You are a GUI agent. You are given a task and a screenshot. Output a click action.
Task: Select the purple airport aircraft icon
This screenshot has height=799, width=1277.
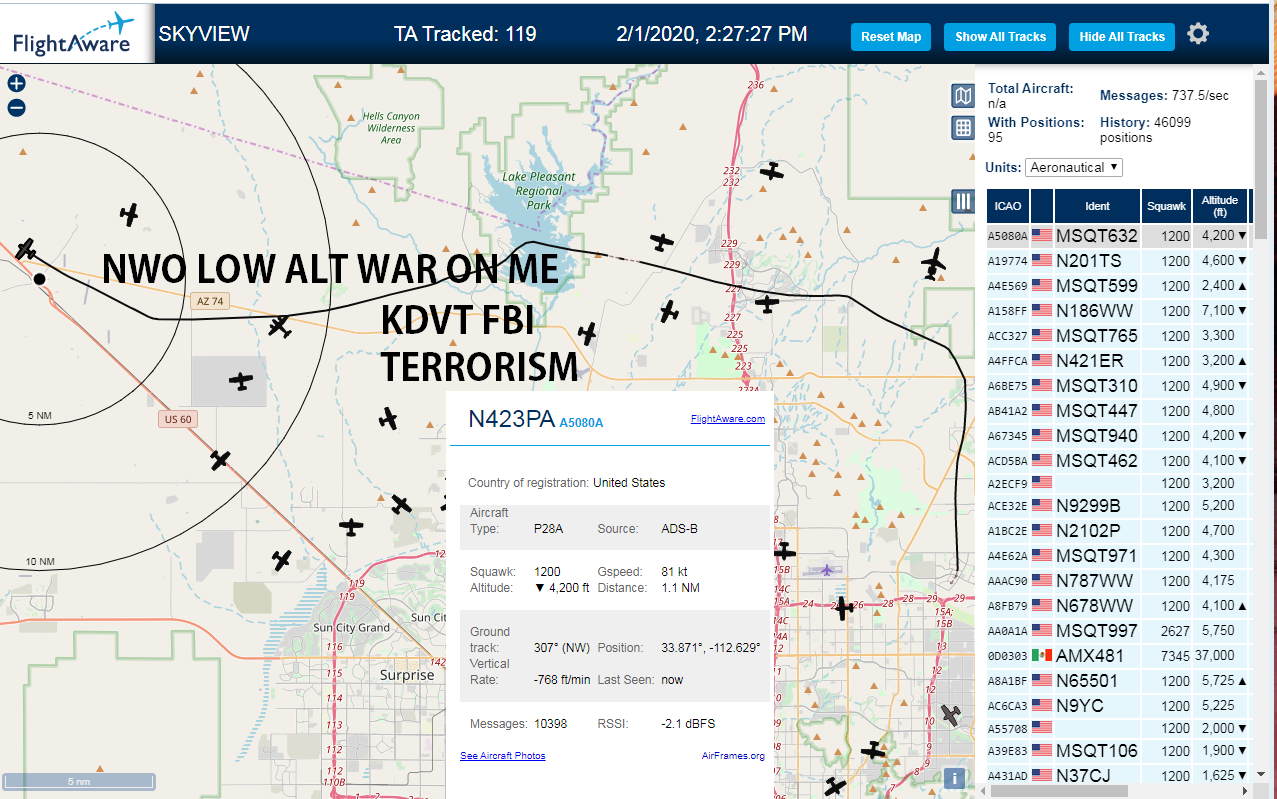click(826, 570)
